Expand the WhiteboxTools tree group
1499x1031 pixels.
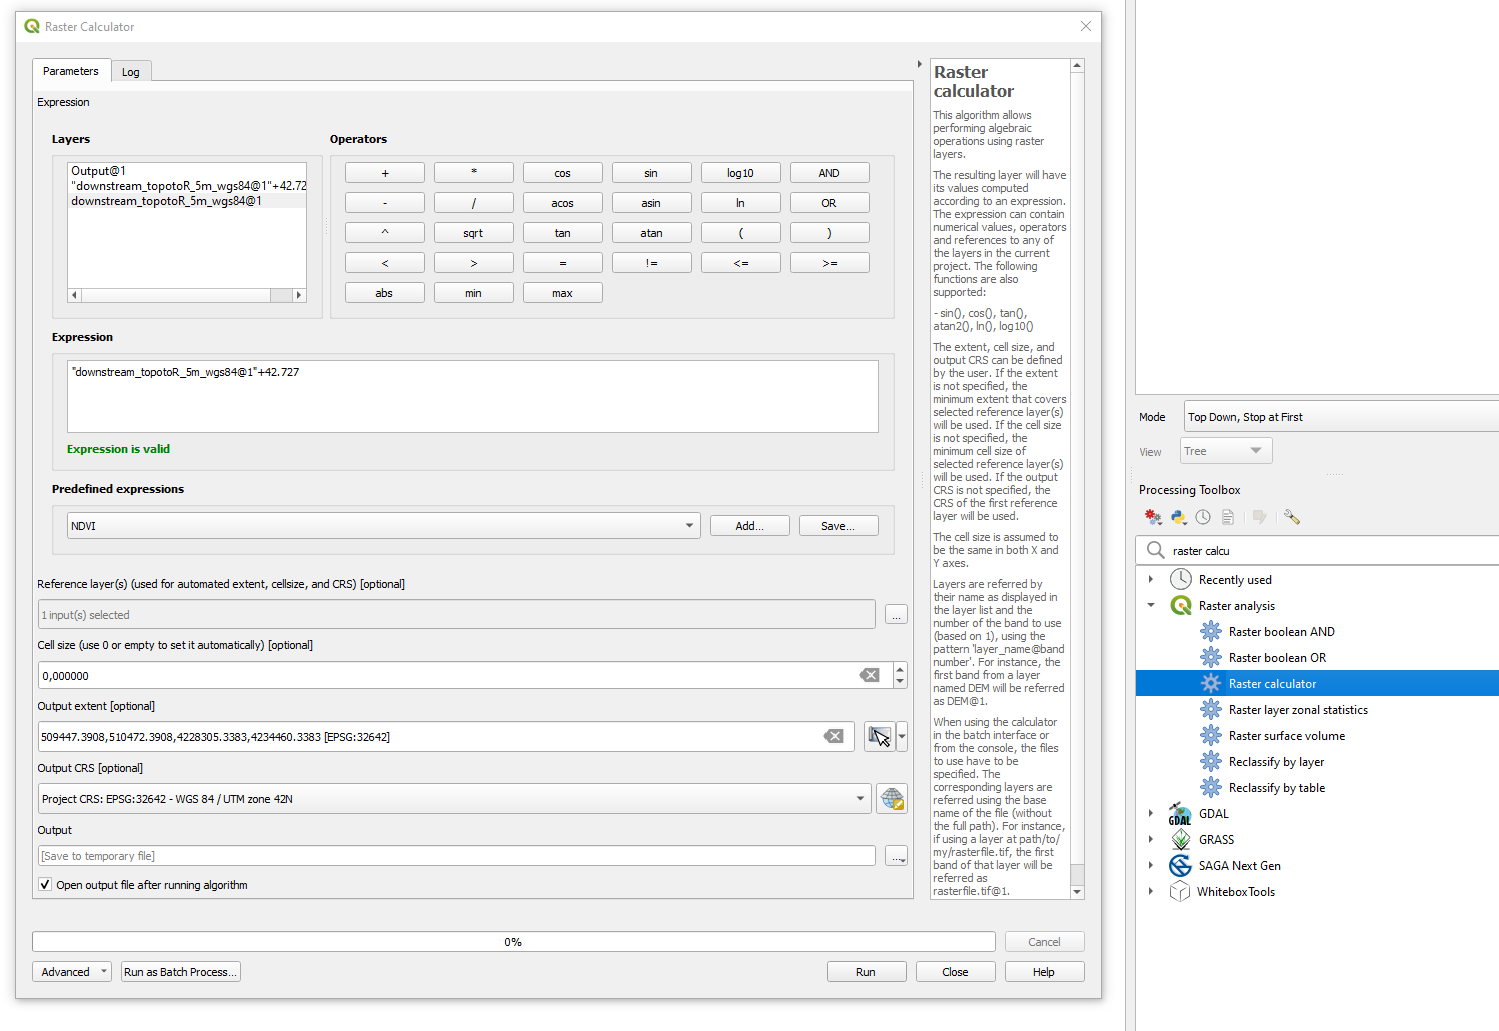click(1150, 891)
